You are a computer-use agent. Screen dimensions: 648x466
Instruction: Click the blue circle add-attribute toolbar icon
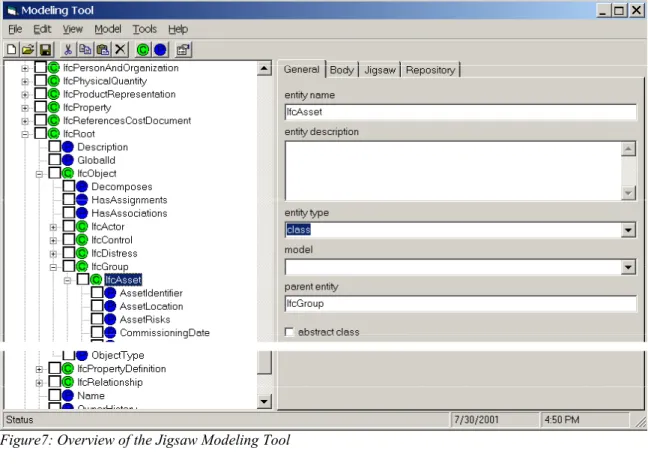pyautogui.click(x=160, y=50)
